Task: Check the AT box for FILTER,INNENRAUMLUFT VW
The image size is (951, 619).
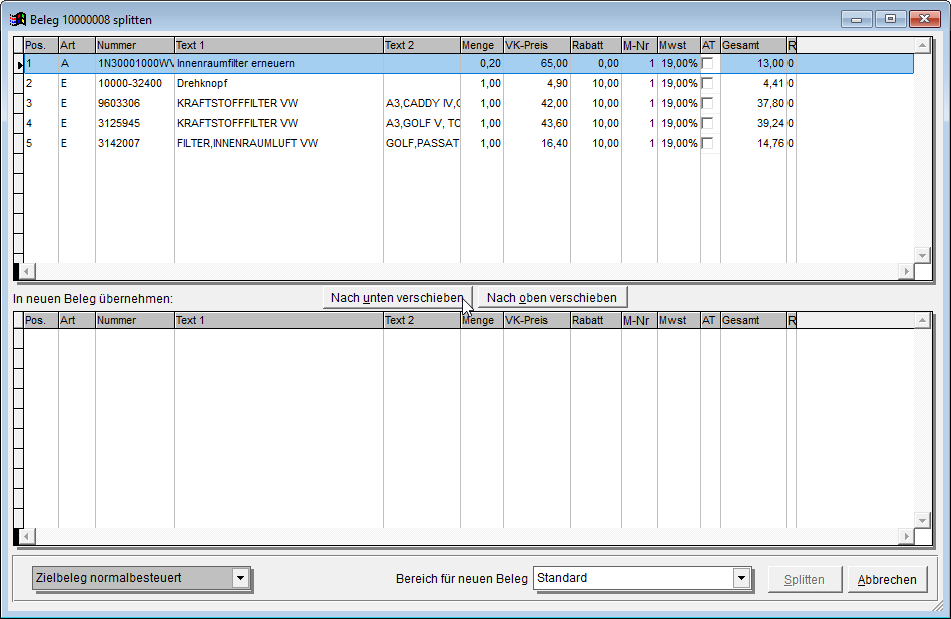Action: coord(708,143)
